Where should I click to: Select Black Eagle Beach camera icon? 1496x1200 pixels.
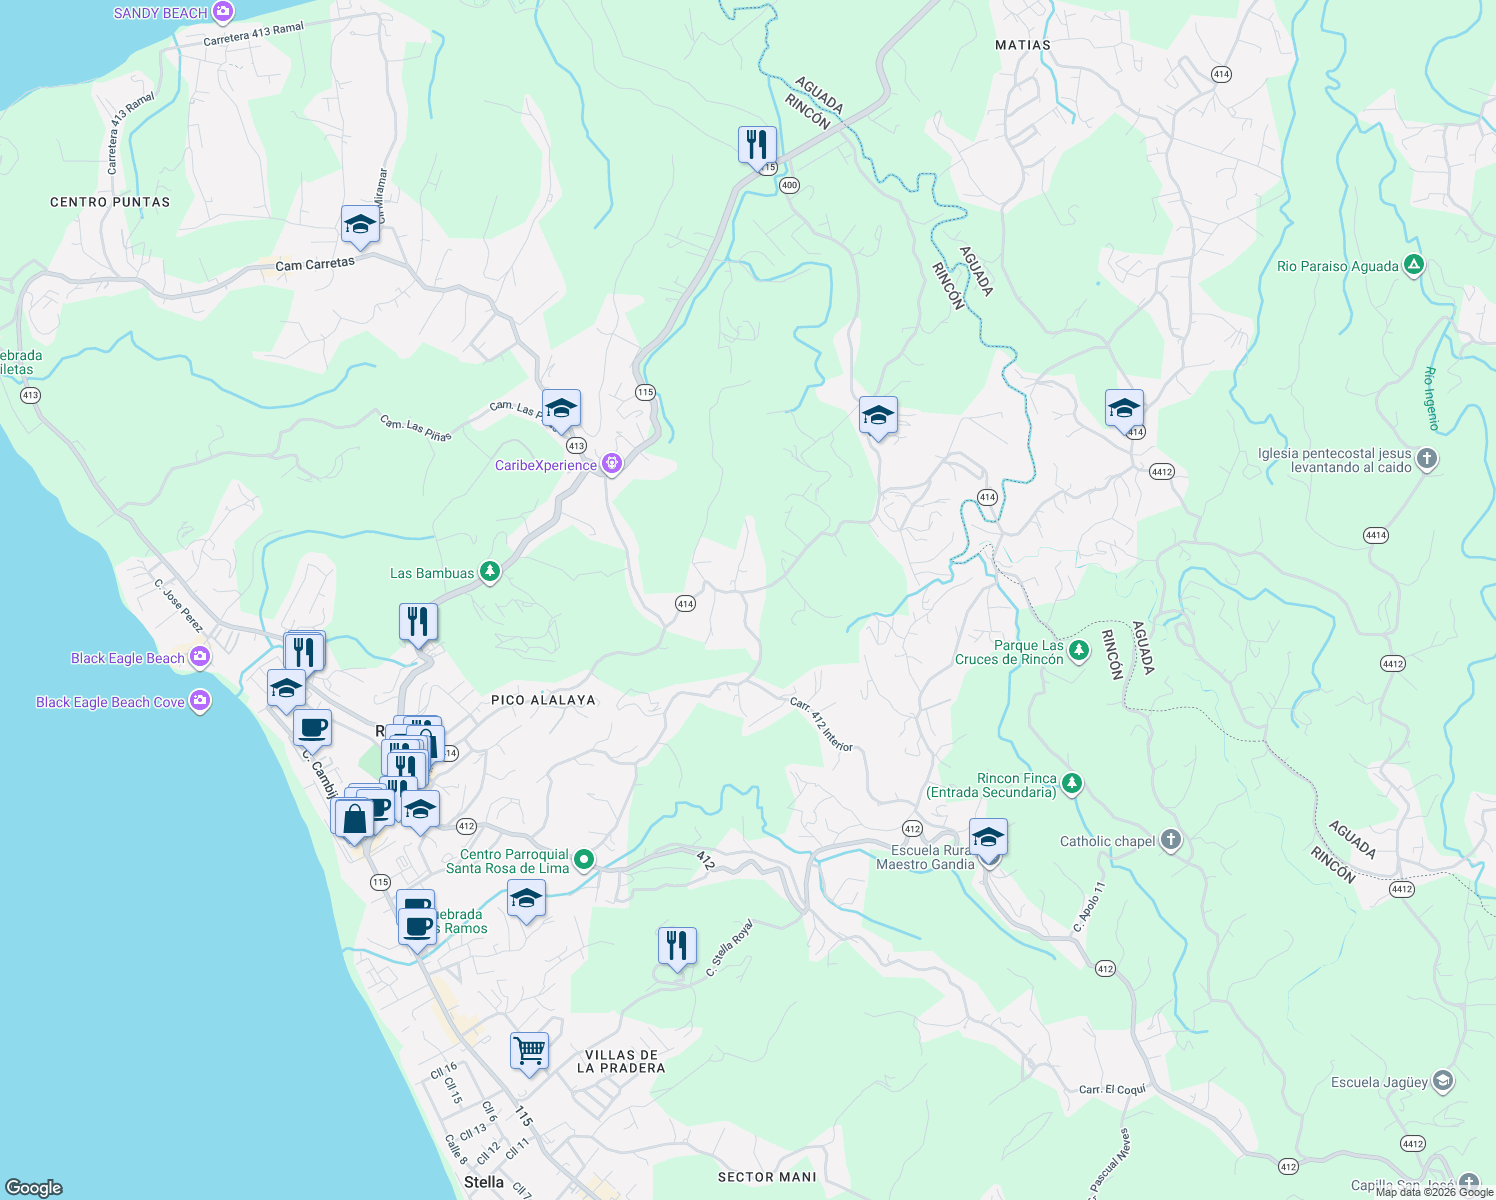(x=200, y=657)
